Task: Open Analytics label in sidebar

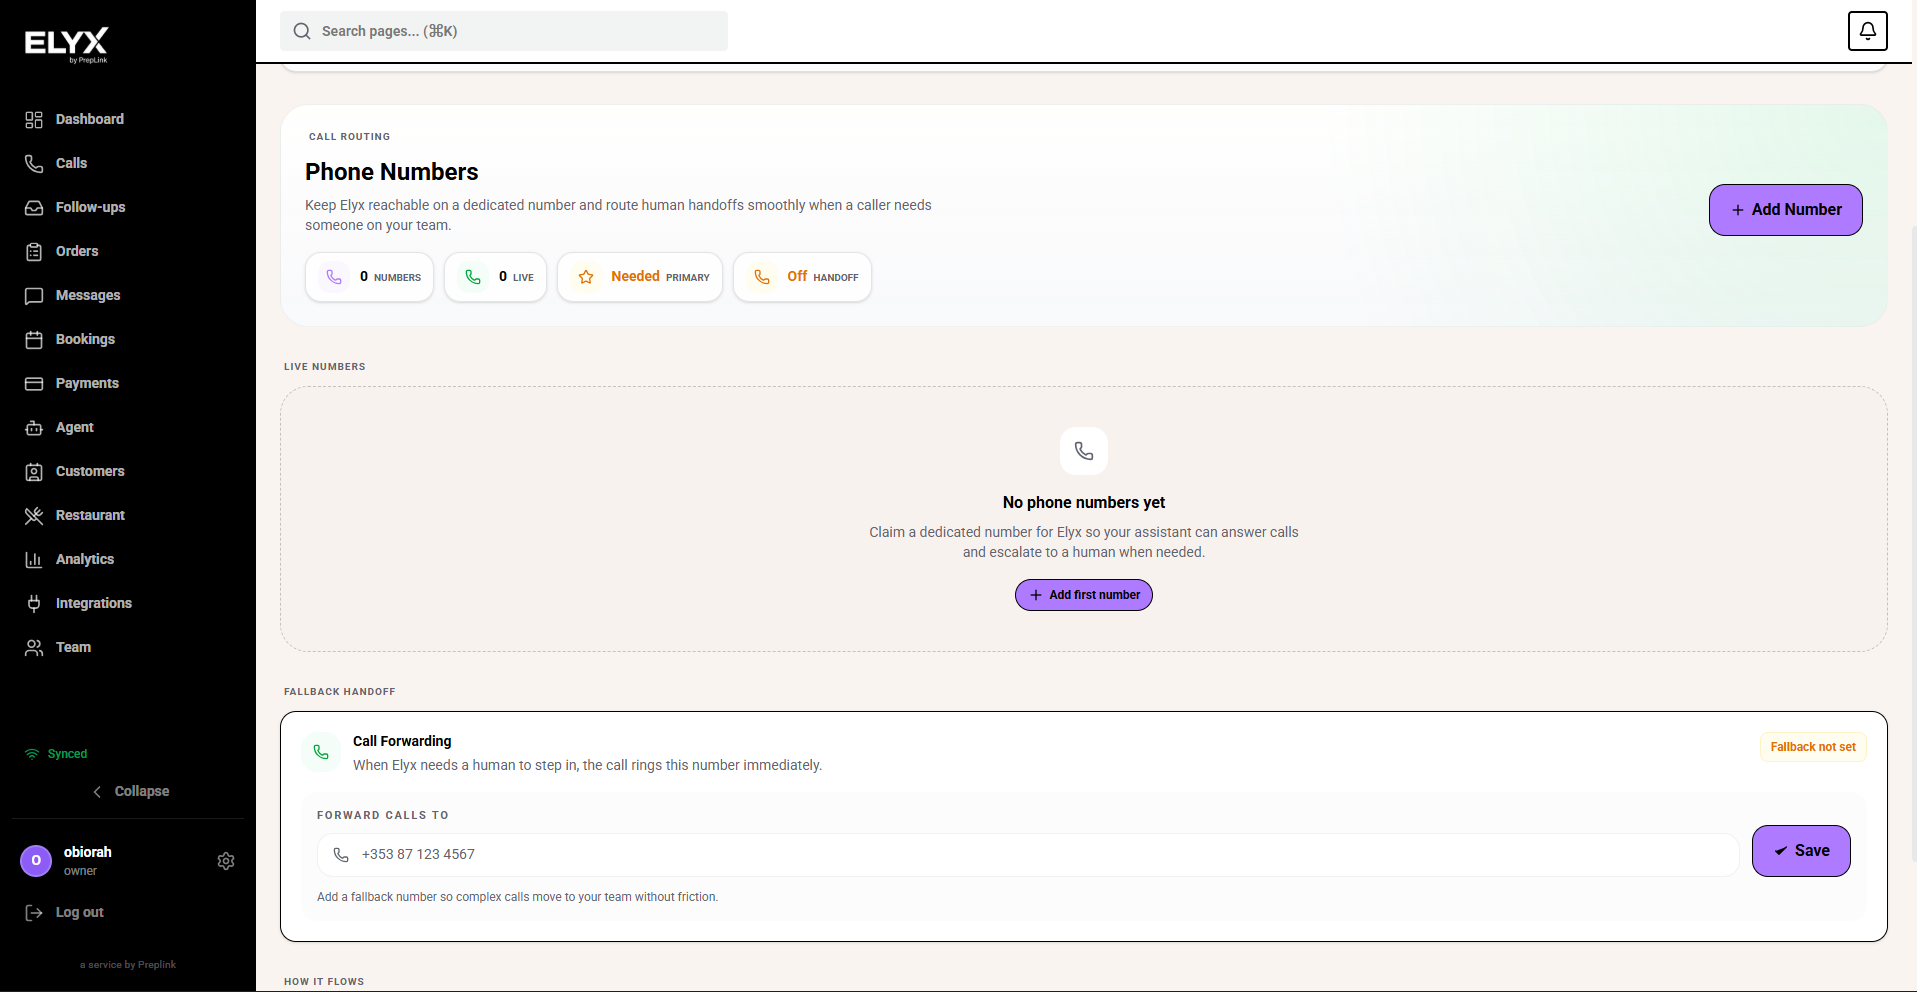Action: (x=85, y=559)
